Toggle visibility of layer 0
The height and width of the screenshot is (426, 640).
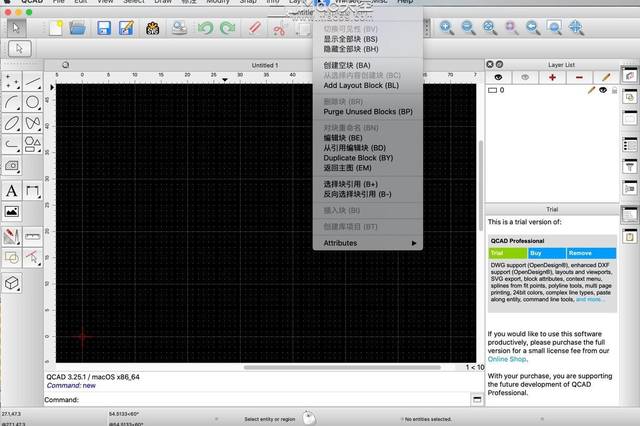point(603,90)
